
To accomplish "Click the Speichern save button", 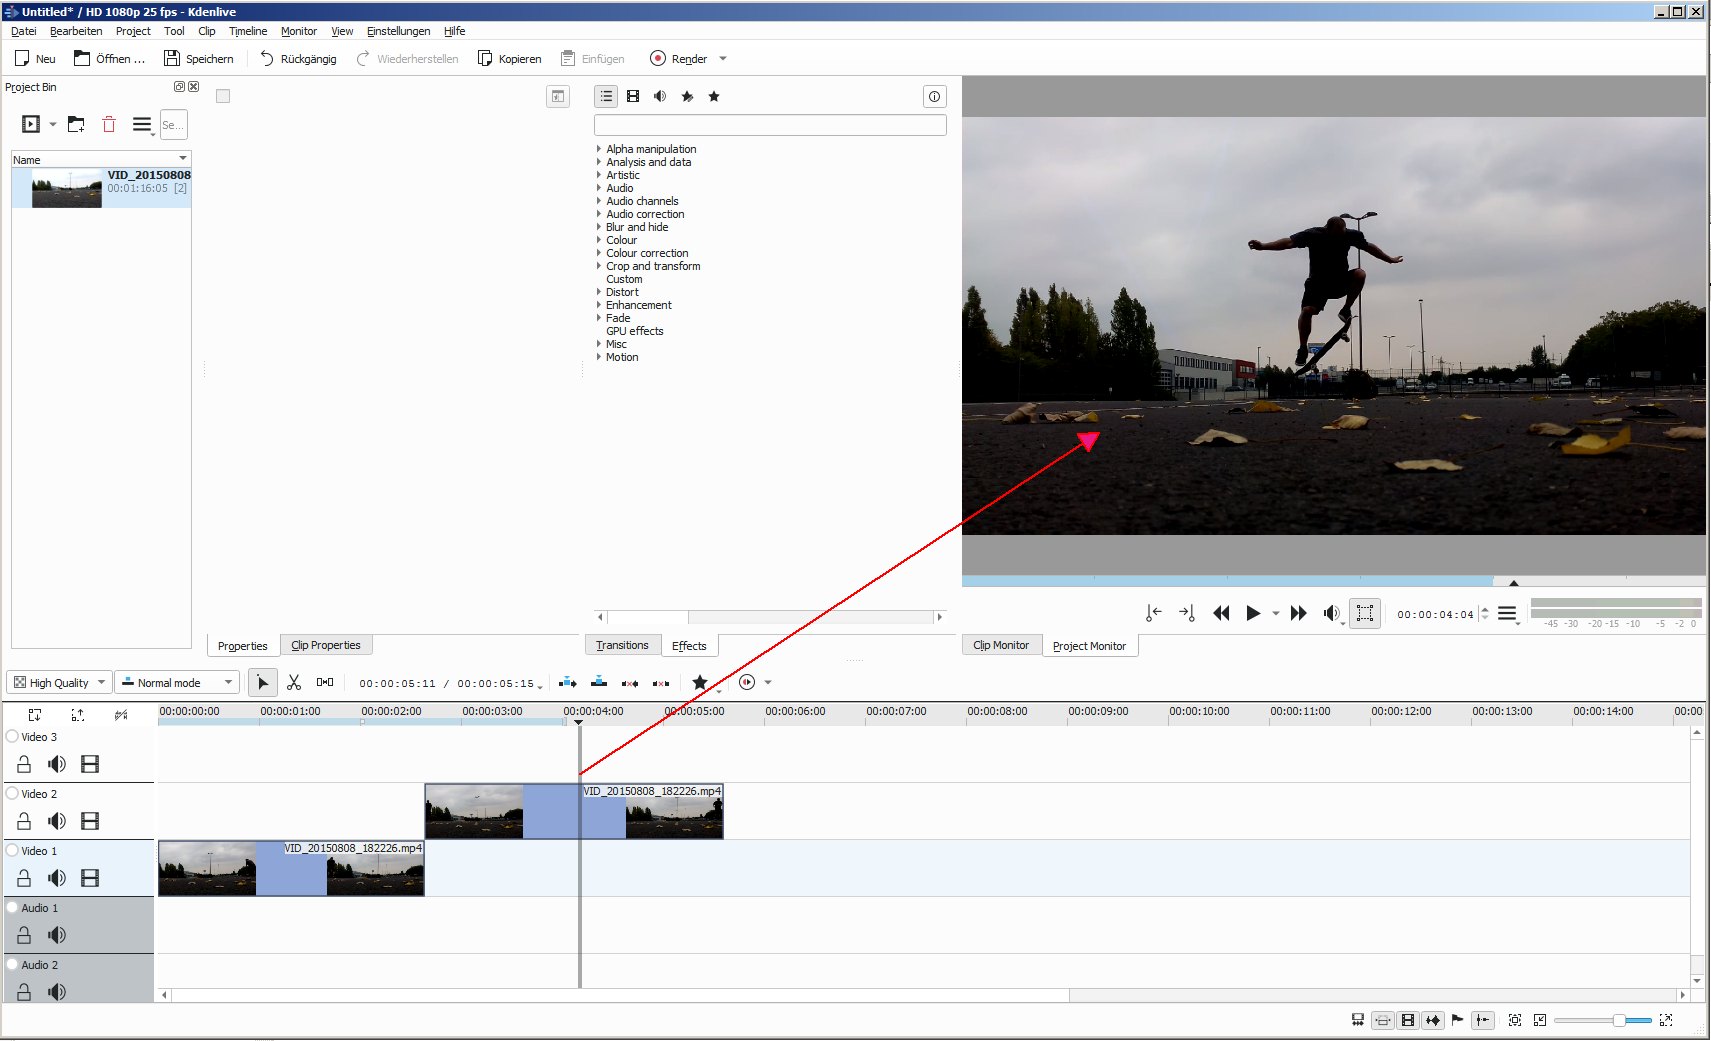I will point(199,59).
